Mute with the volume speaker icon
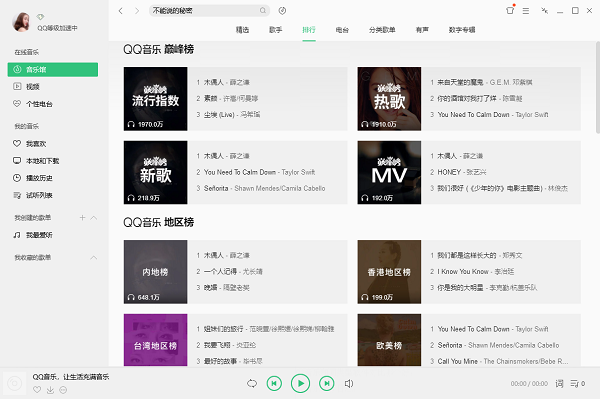This screenshot has width=600, height=399. coord(349,383)
